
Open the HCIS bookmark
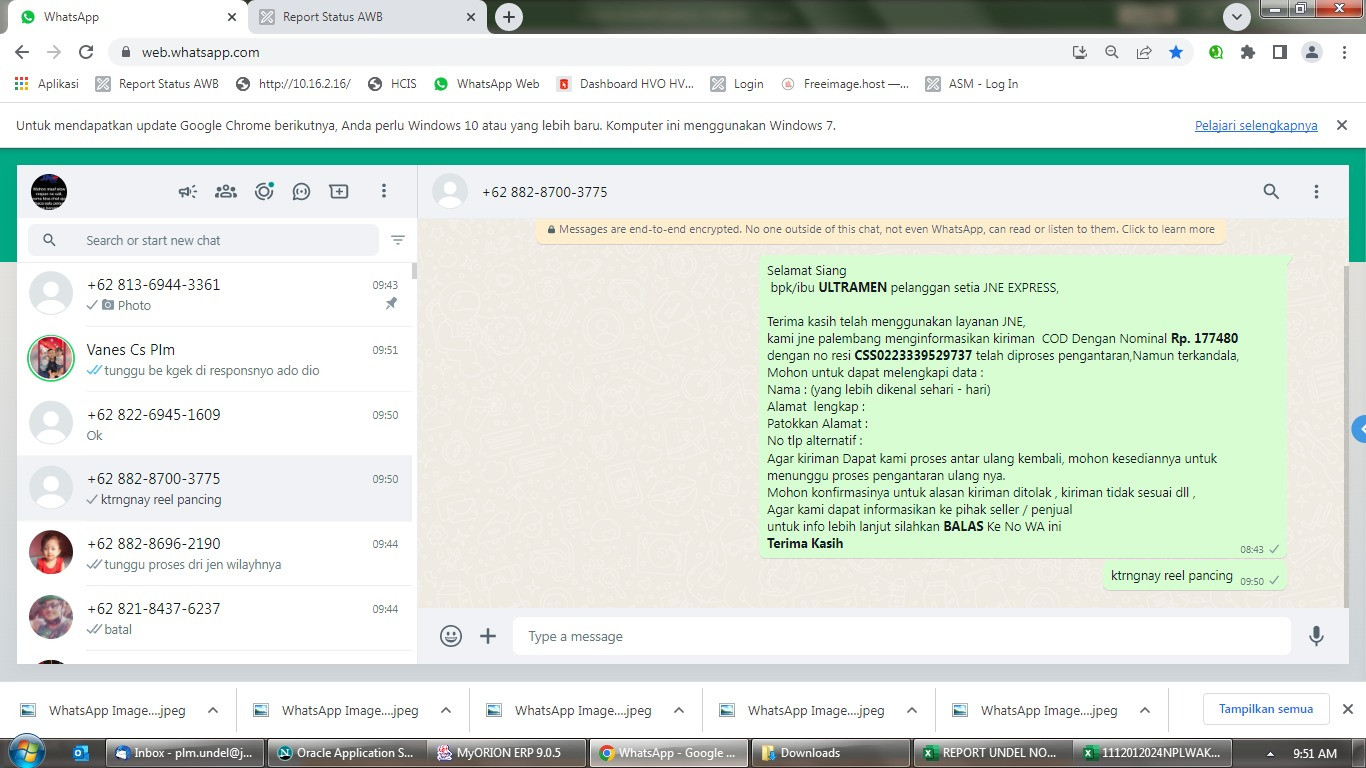392,84
